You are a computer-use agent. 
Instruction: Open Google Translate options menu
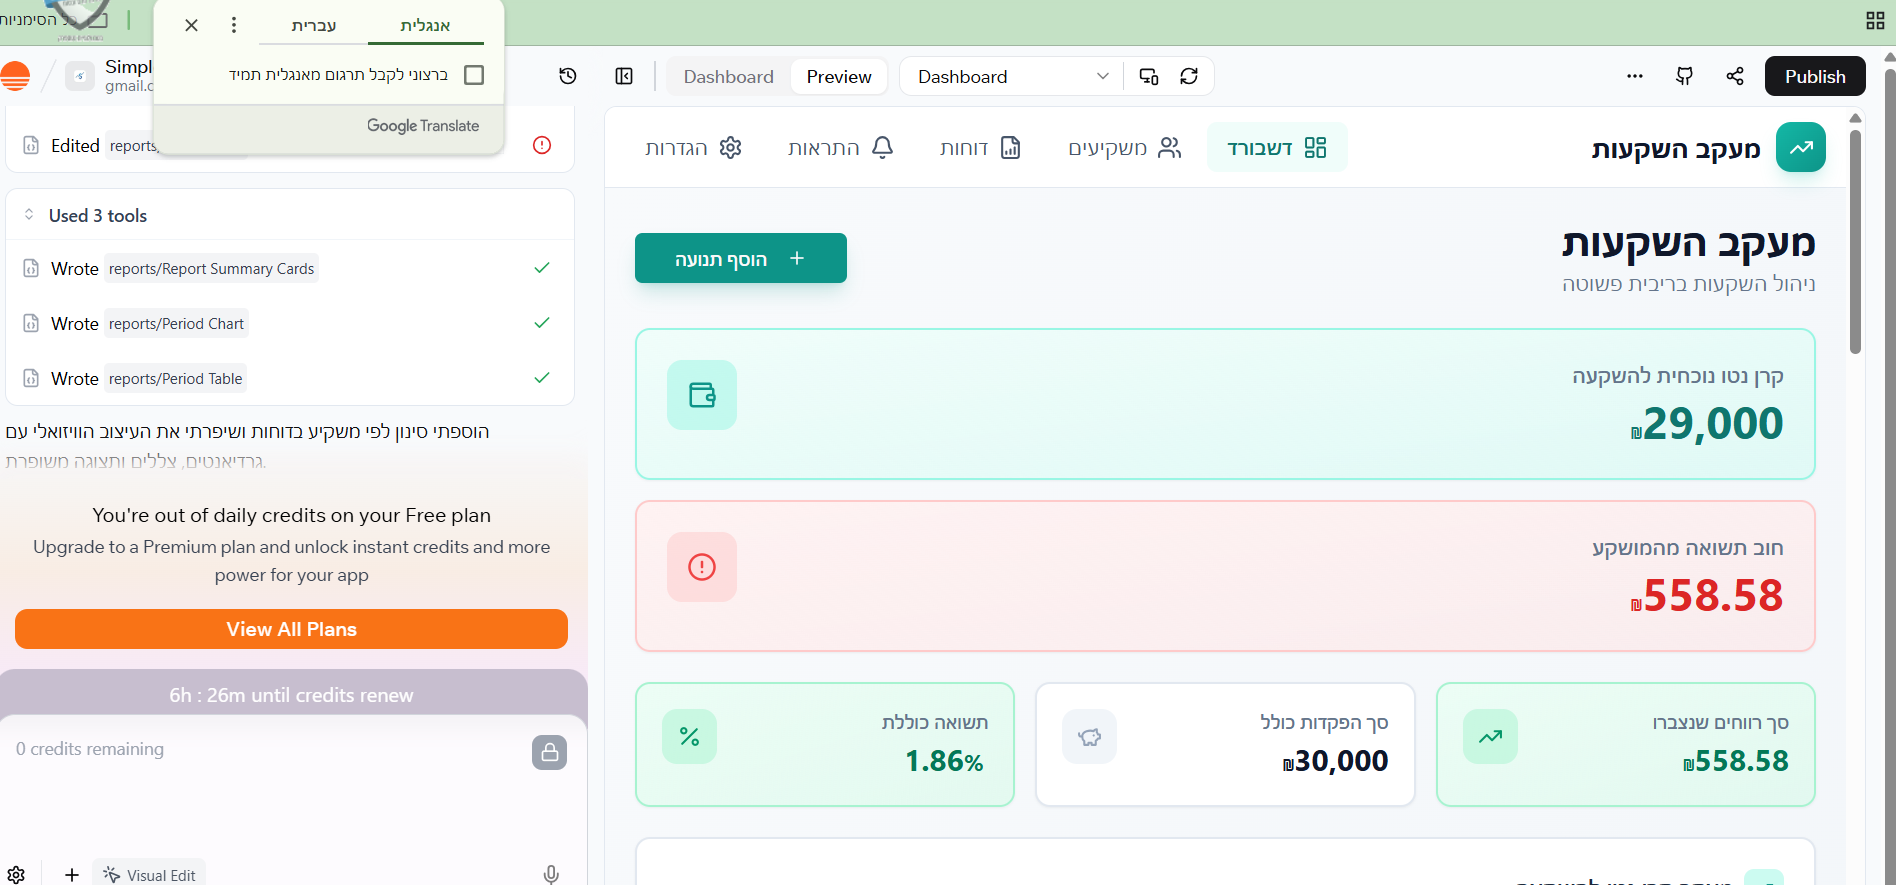point(234,25)
